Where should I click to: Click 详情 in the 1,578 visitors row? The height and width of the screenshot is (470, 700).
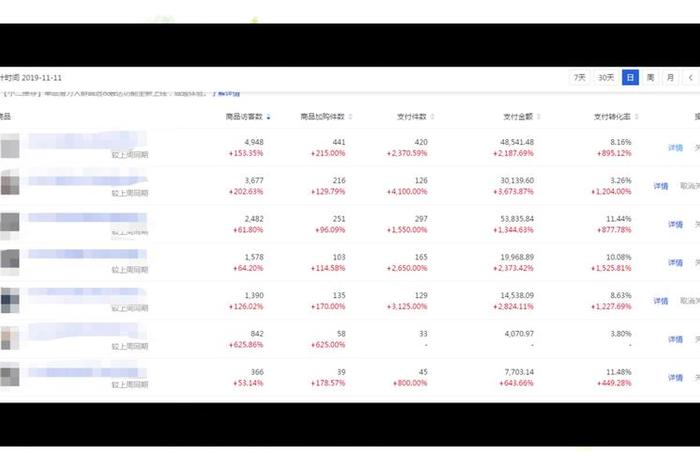tap(675, 263)
